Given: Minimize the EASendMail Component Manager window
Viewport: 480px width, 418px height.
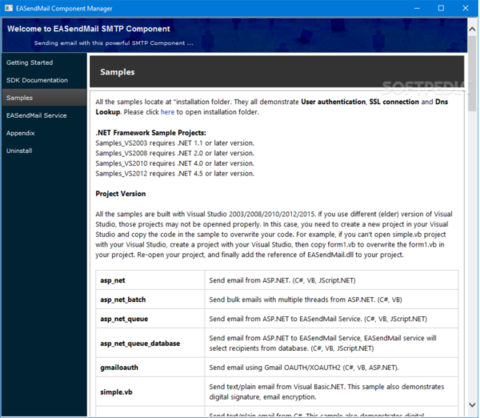Looking at the screenshot, I should coord(417,8).
